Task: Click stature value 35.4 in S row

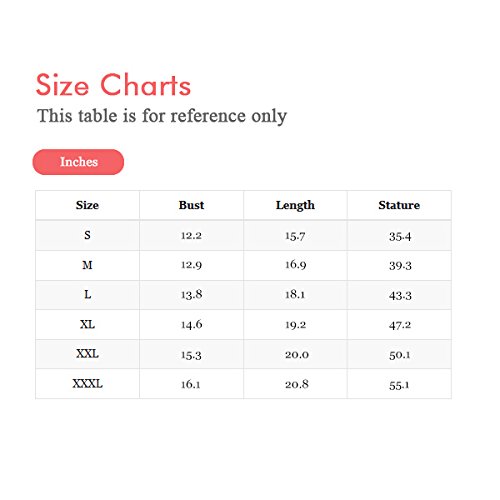Action: [400, 237]
